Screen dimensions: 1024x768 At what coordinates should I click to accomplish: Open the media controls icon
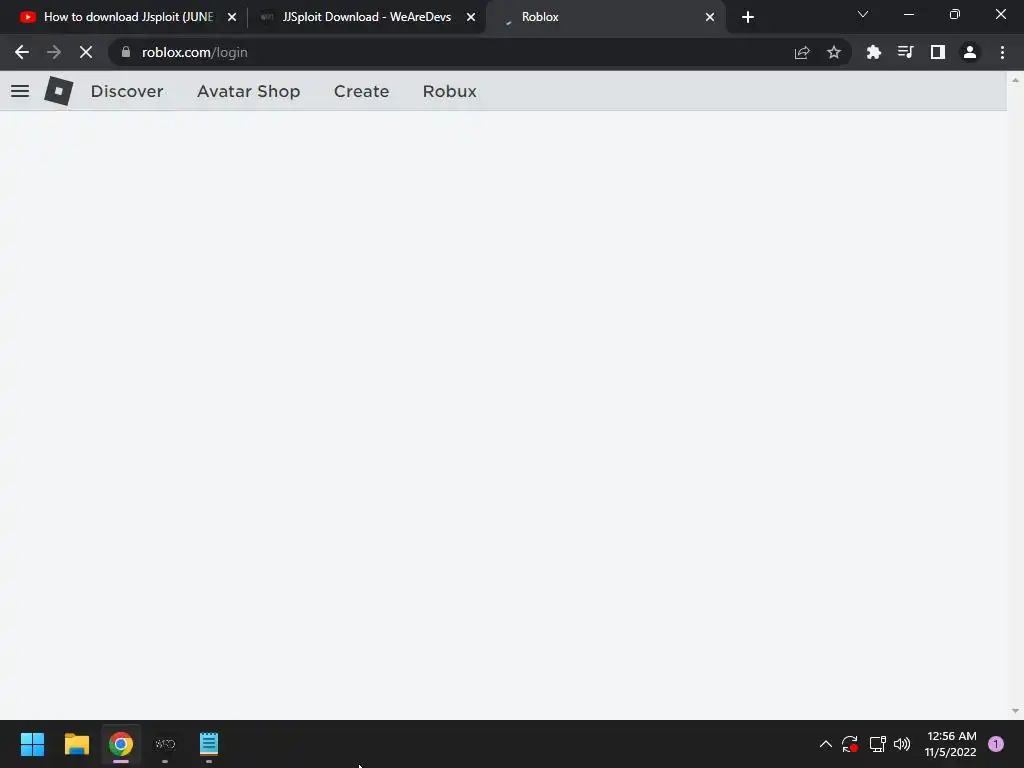coord(905,52)
